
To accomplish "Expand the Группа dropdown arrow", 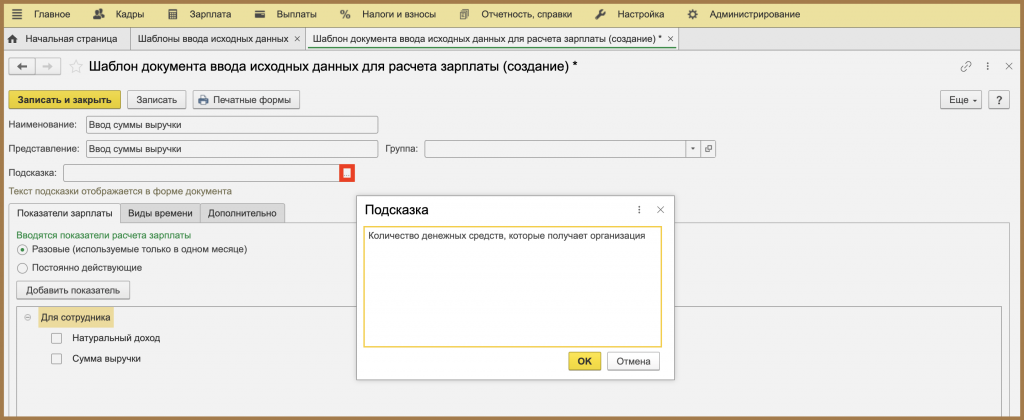I will [x=692, y=148].
